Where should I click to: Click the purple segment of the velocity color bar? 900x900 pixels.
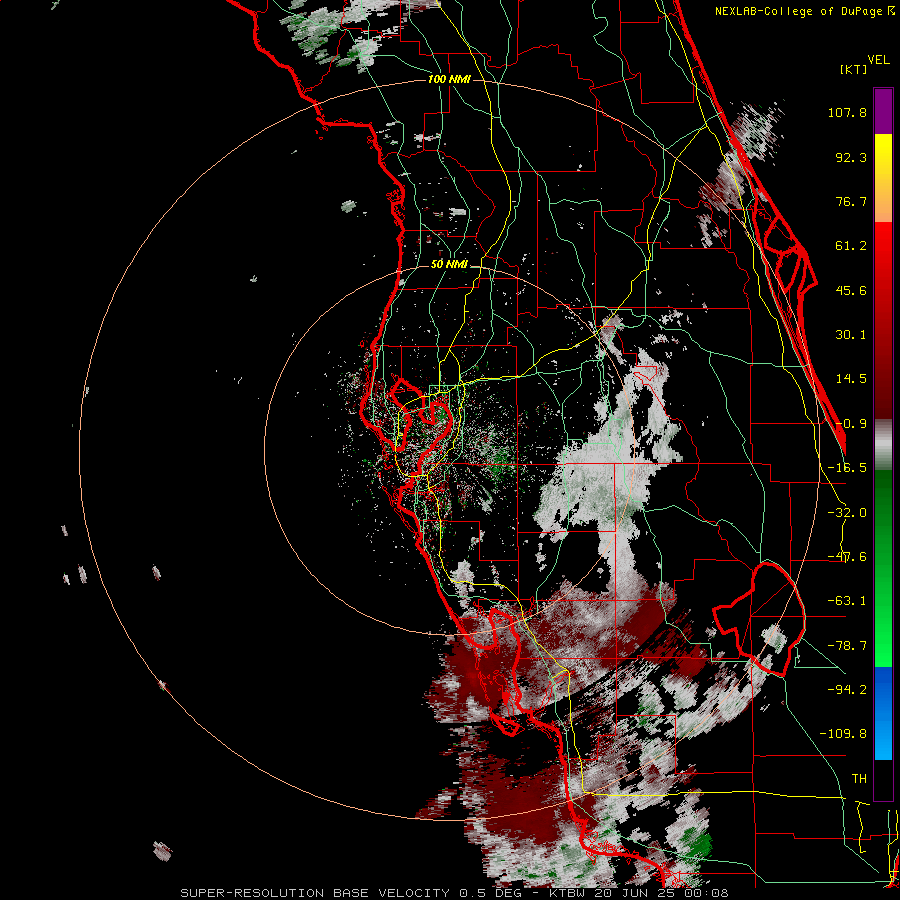(x=883, y=111)
